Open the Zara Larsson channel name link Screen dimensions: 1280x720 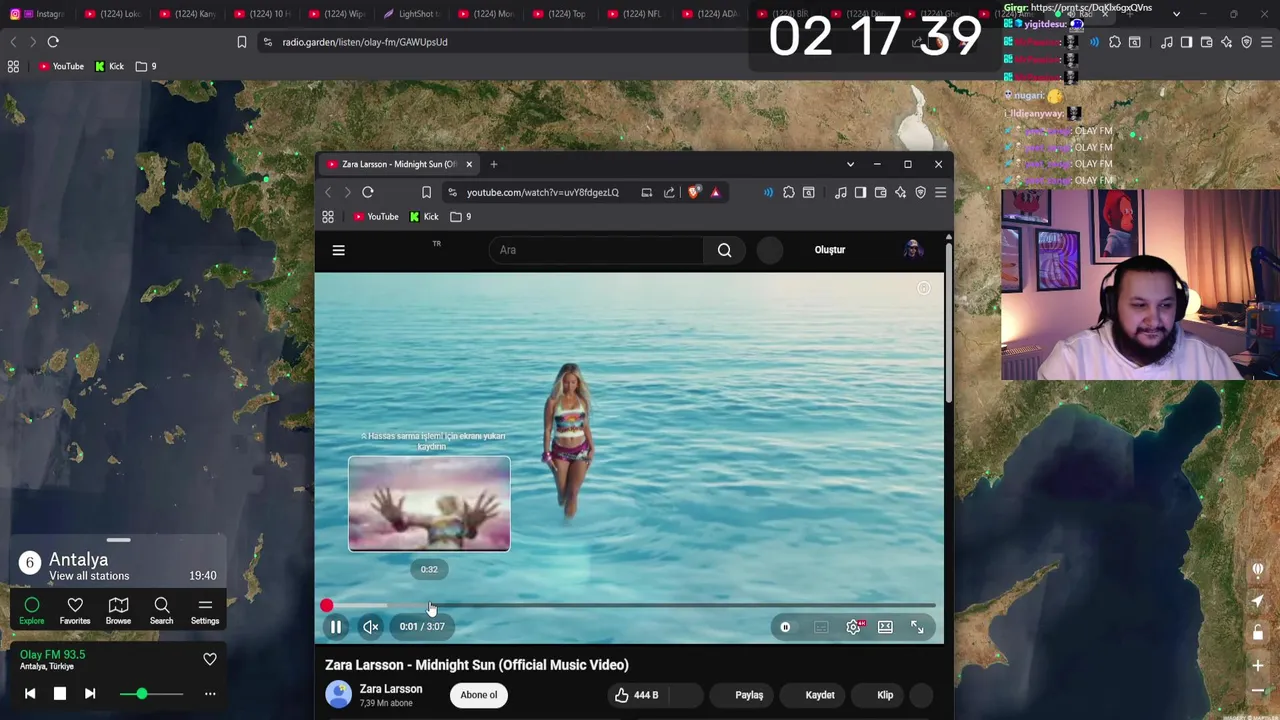pyautogui.click(x=391, y=689)
